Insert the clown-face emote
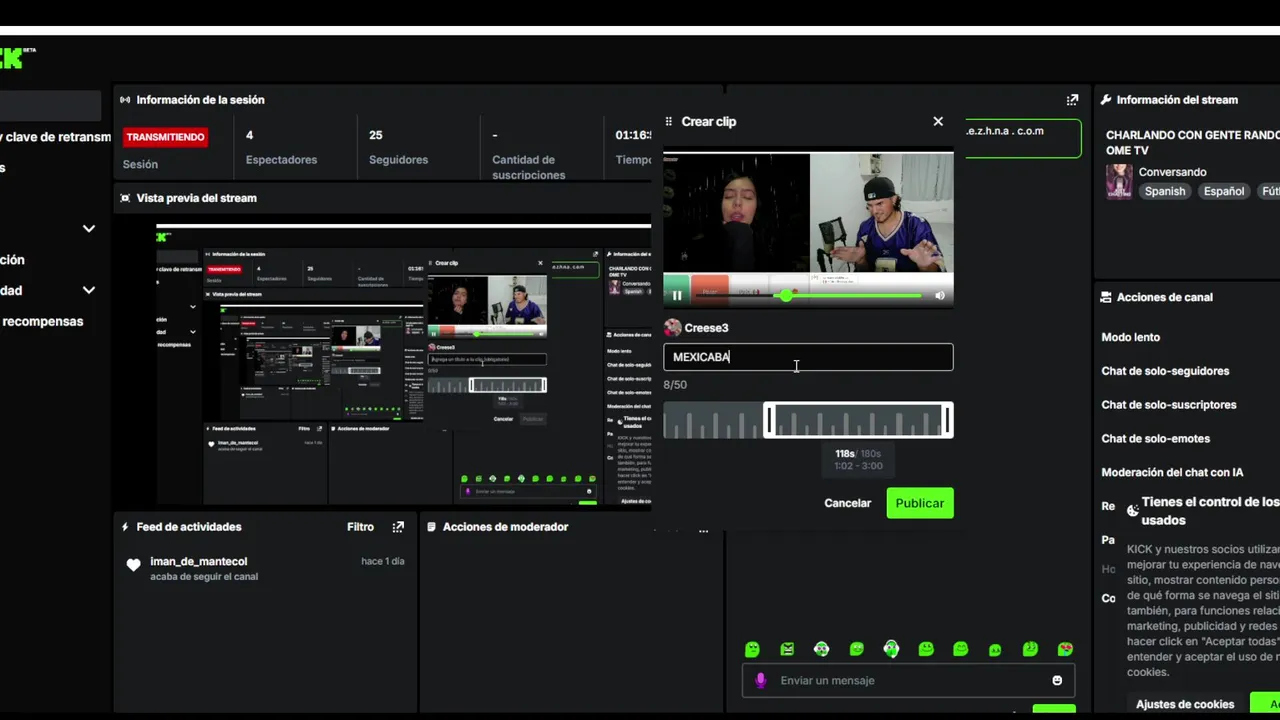This screenshot has width=1280, height=720. coord(822,649)
